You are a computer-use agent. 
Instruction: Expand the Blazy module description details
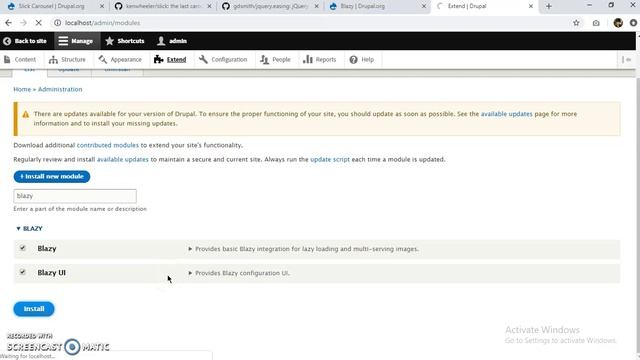click(303, 249)
